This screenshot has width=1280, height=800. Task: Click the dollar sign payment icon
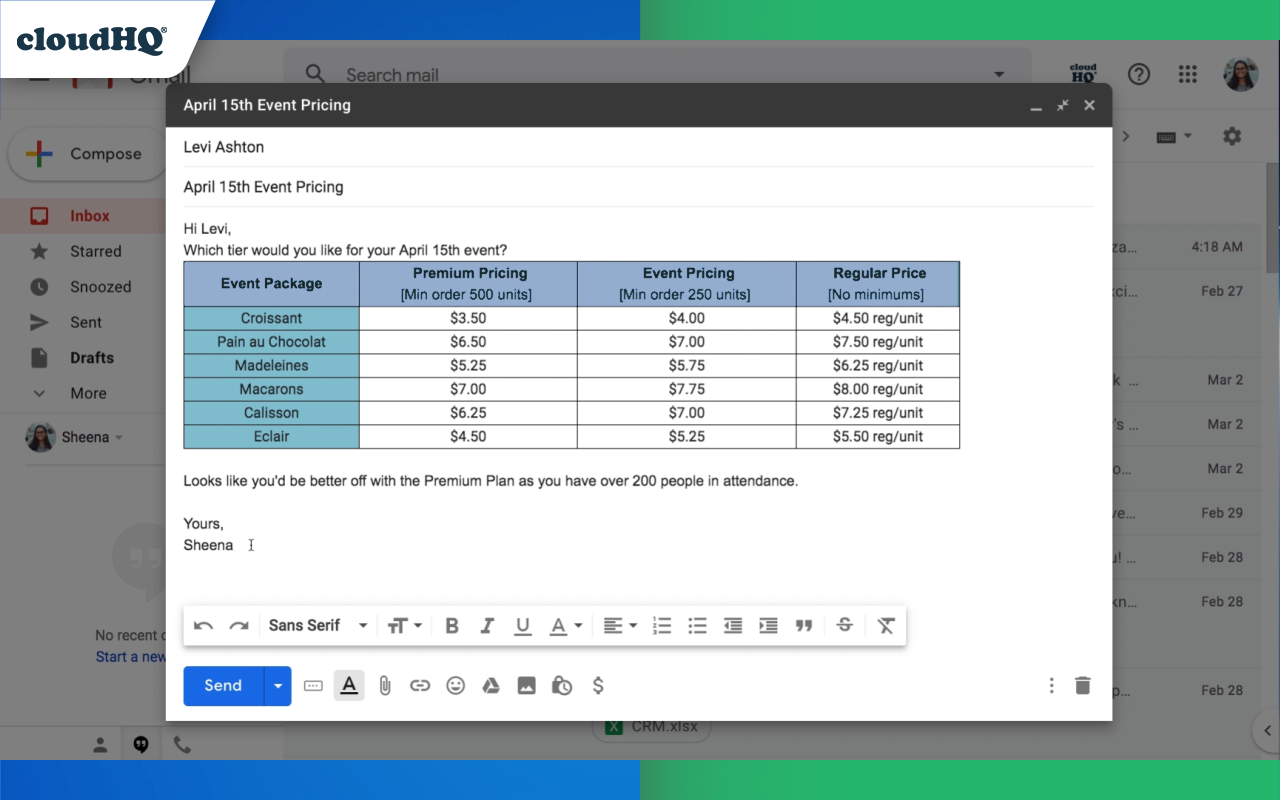[598, 685]
